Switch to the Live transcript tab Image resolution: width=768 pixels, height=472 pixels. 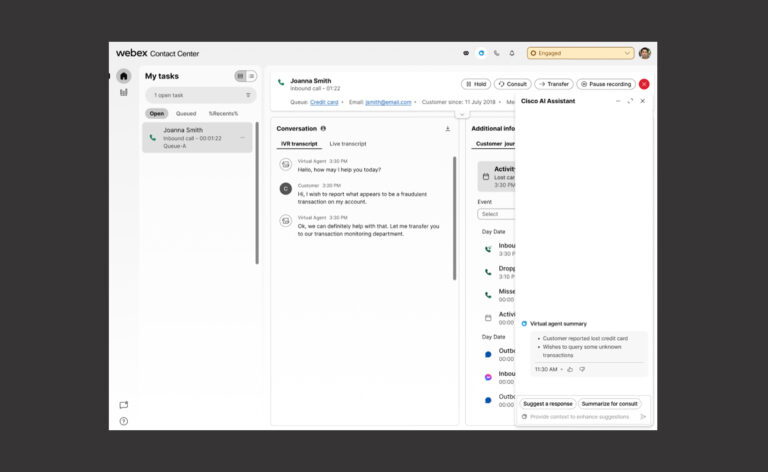(348, 144)
